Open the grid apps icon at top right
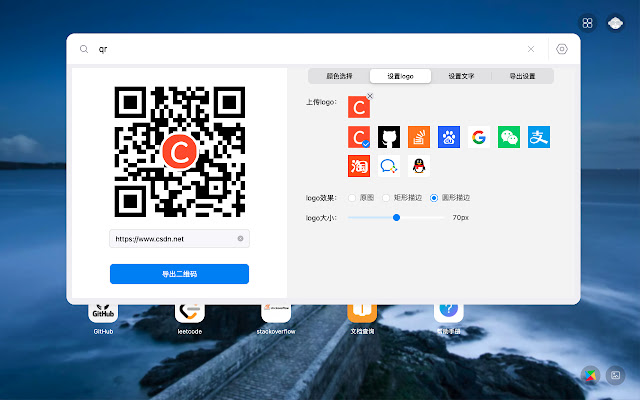 (587, 23)
